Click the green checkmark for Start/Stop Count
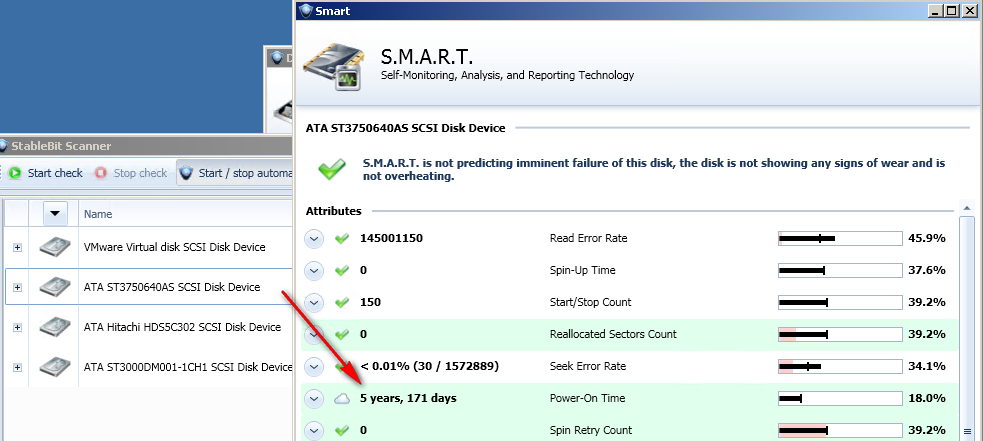983x441 pixels. point(343,302)
